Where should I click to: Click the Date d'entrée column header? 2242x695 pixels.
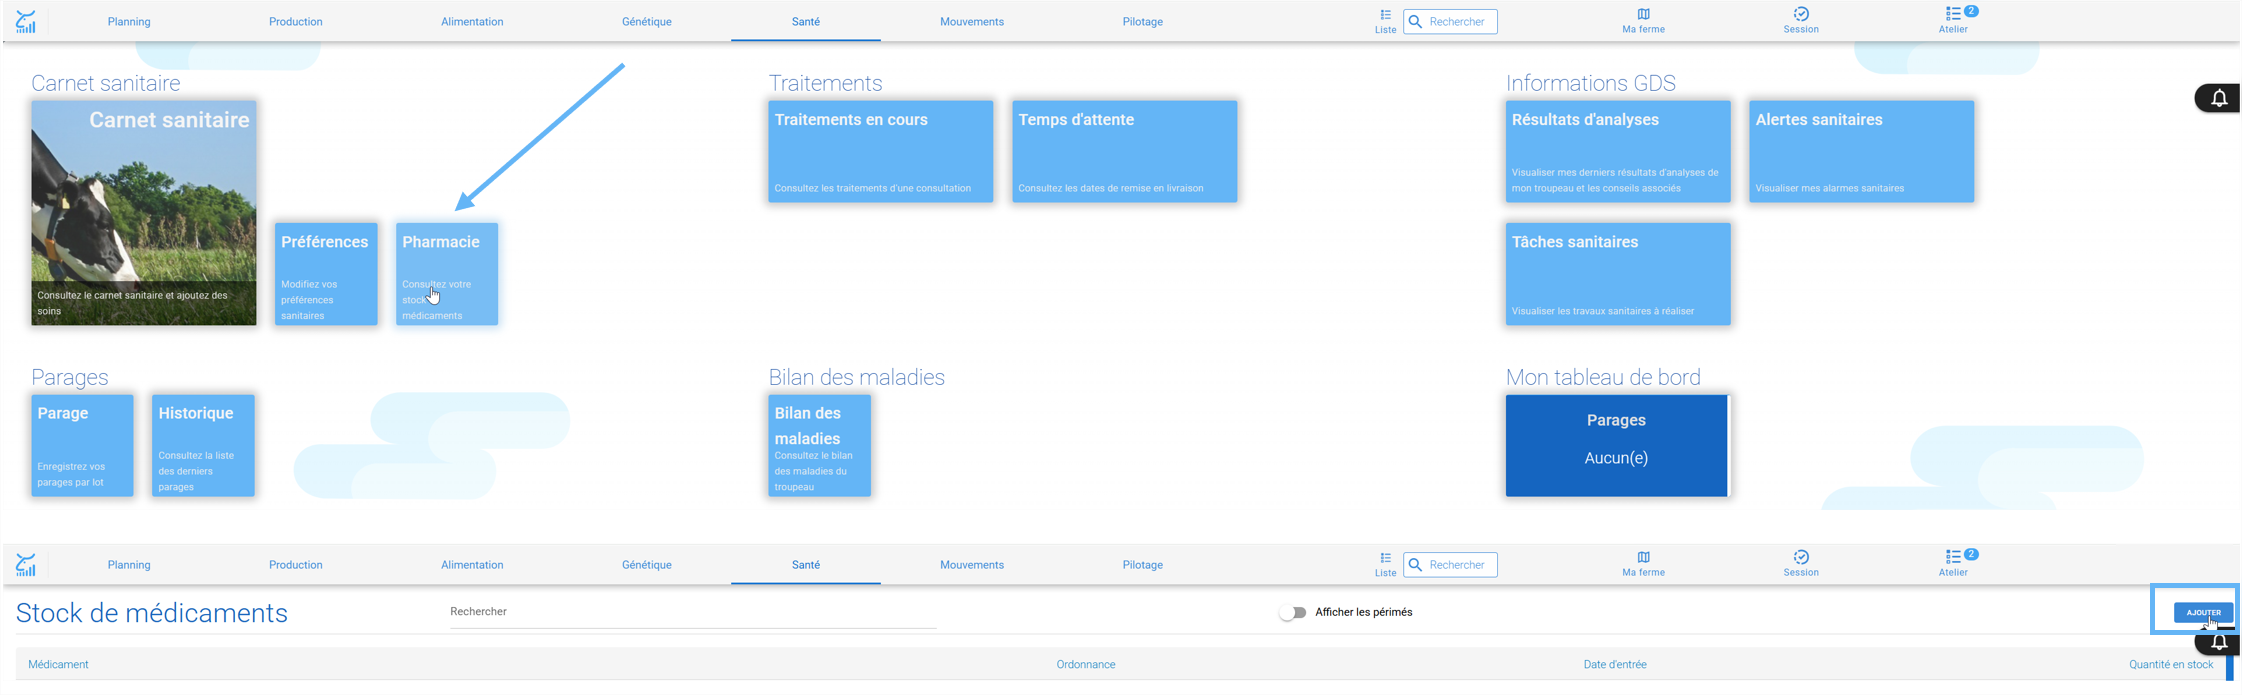click(x=1615, y=664)
